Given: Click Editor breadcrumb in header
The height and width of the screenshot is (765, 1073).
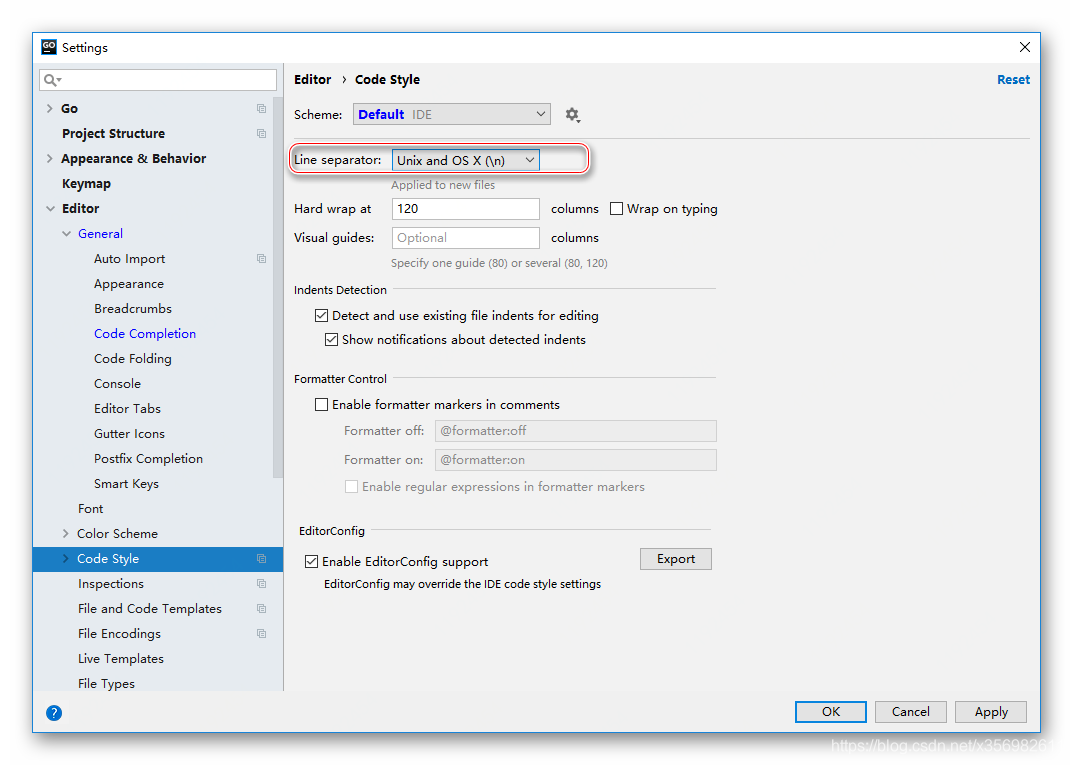Looking at the screenshot, I should (313, 79).
